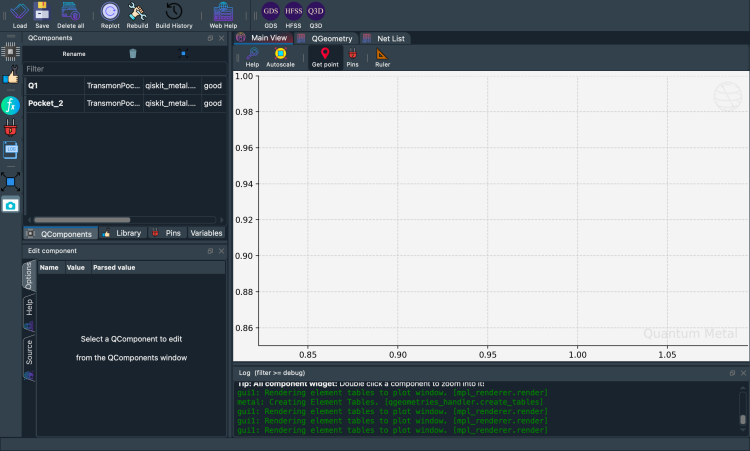Click Delete all components icon
This screenshot has height=451, width=750.
[70, 15]
